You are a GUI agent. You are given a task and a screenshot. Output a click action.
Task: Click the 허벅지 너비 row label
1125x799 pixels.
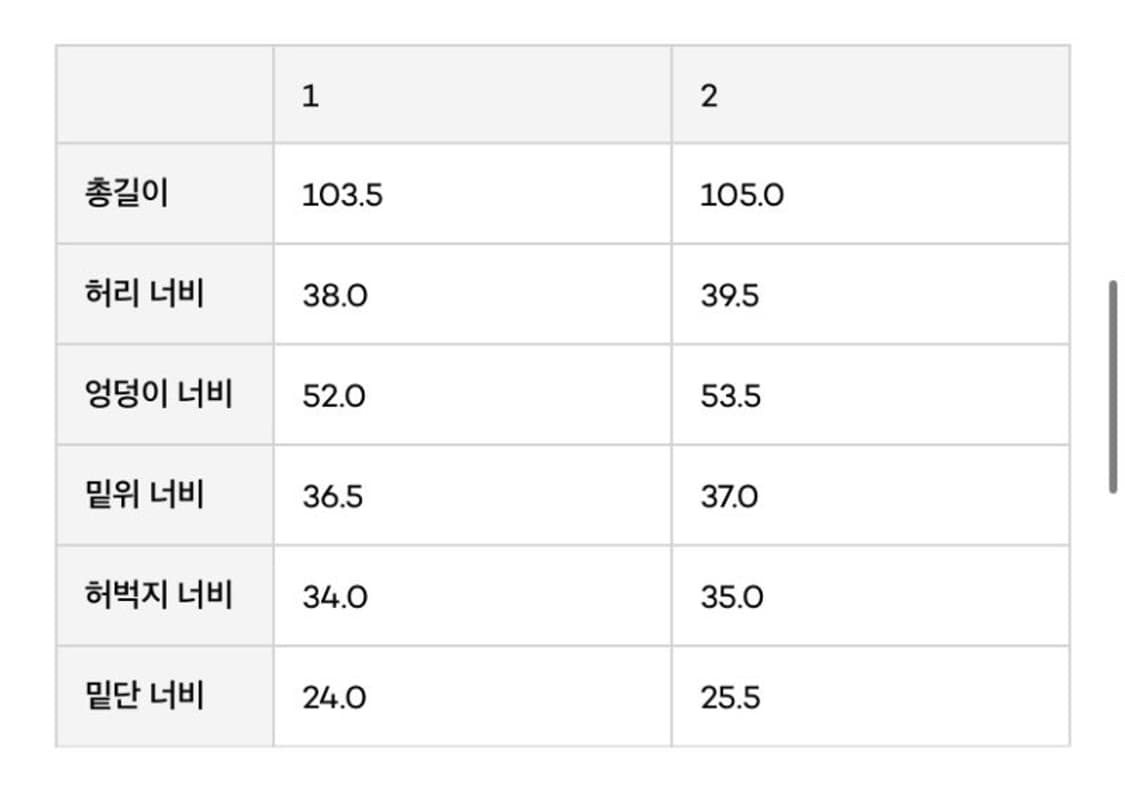(159, 596)
